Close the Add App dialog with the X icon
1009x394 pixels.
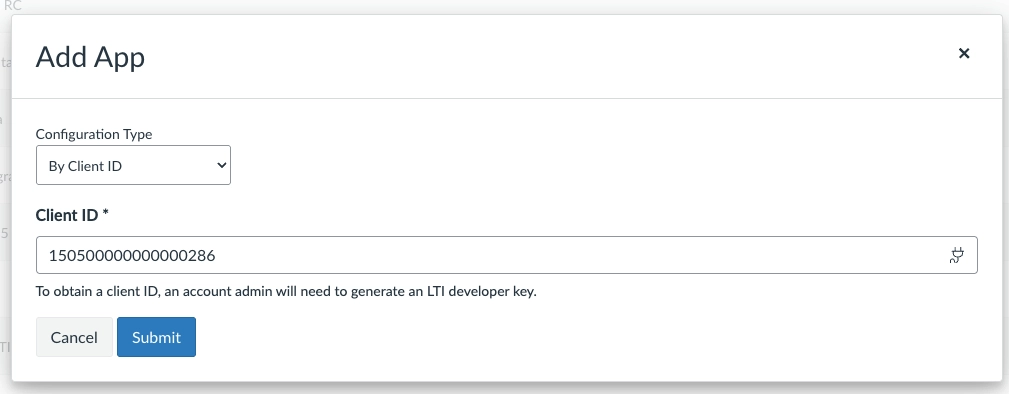[963, 53]
